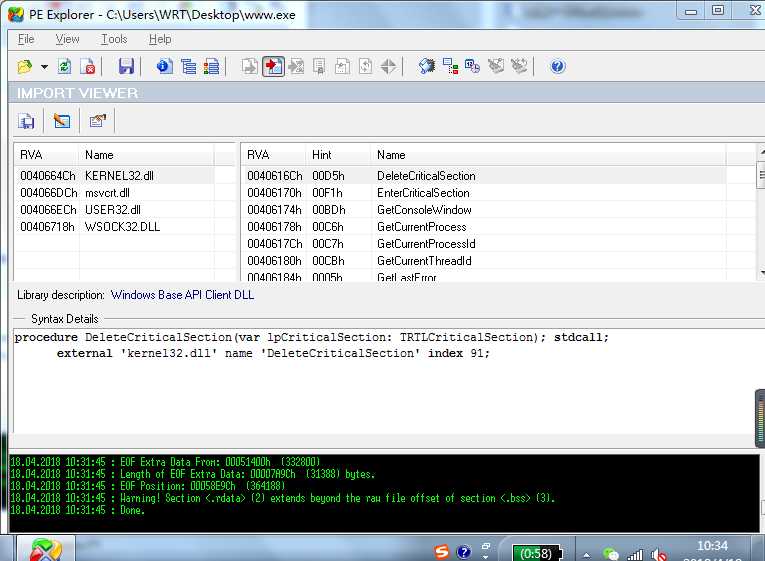
Task: Open the Section Headers view icon
Action: 211,66
